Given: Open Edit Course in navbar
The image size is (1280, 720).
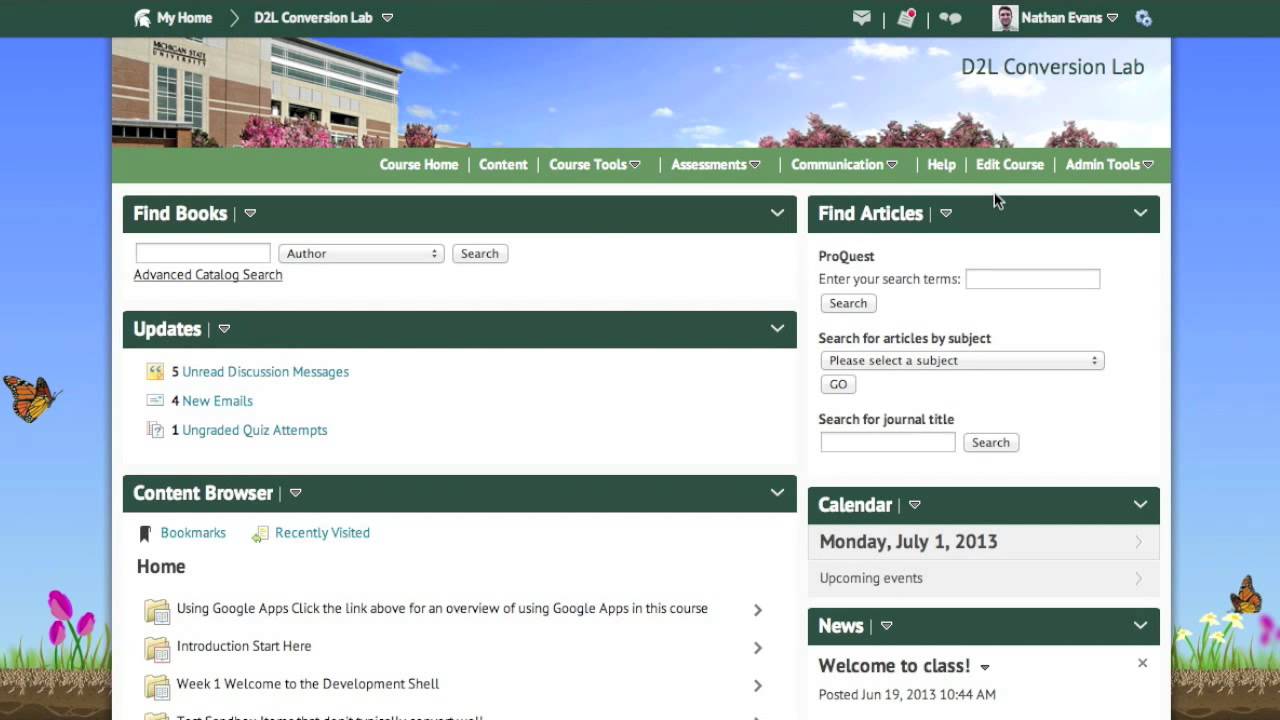Looking at the screenshot, I should coord(1010,165).
